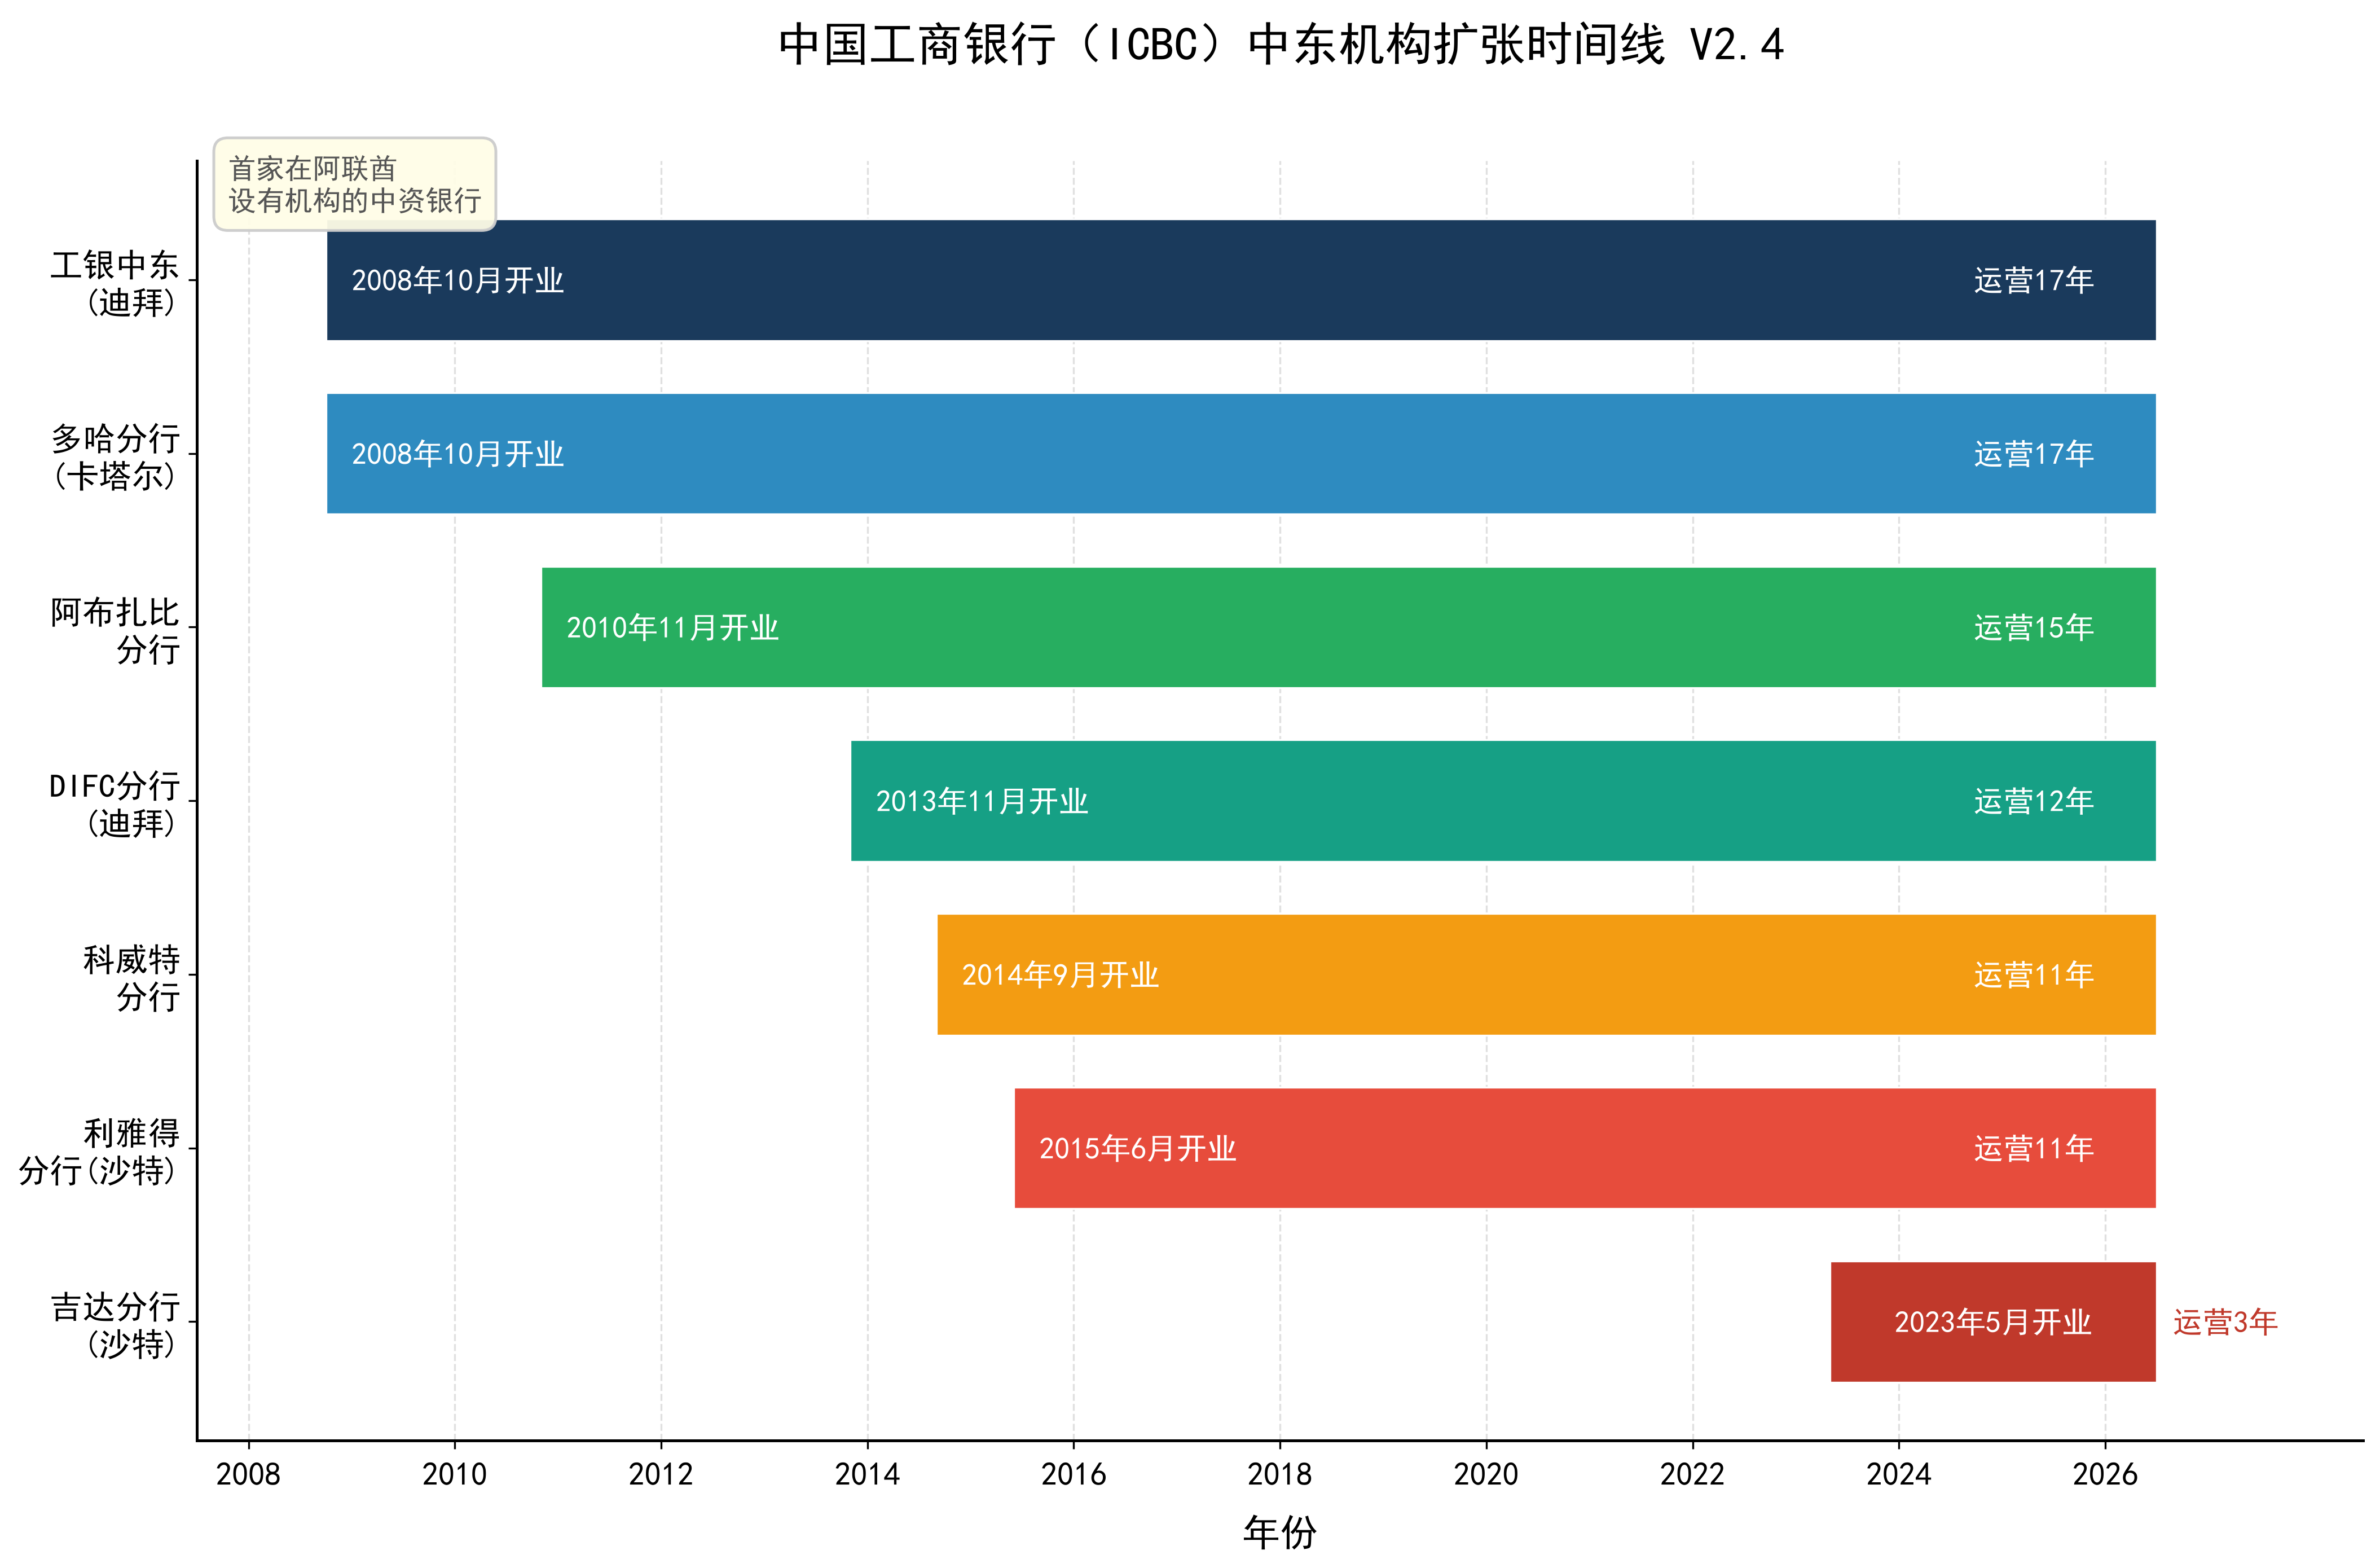
Task: Click '运营17年' in the 工银中东 bar
Action: pos(2034,281)
